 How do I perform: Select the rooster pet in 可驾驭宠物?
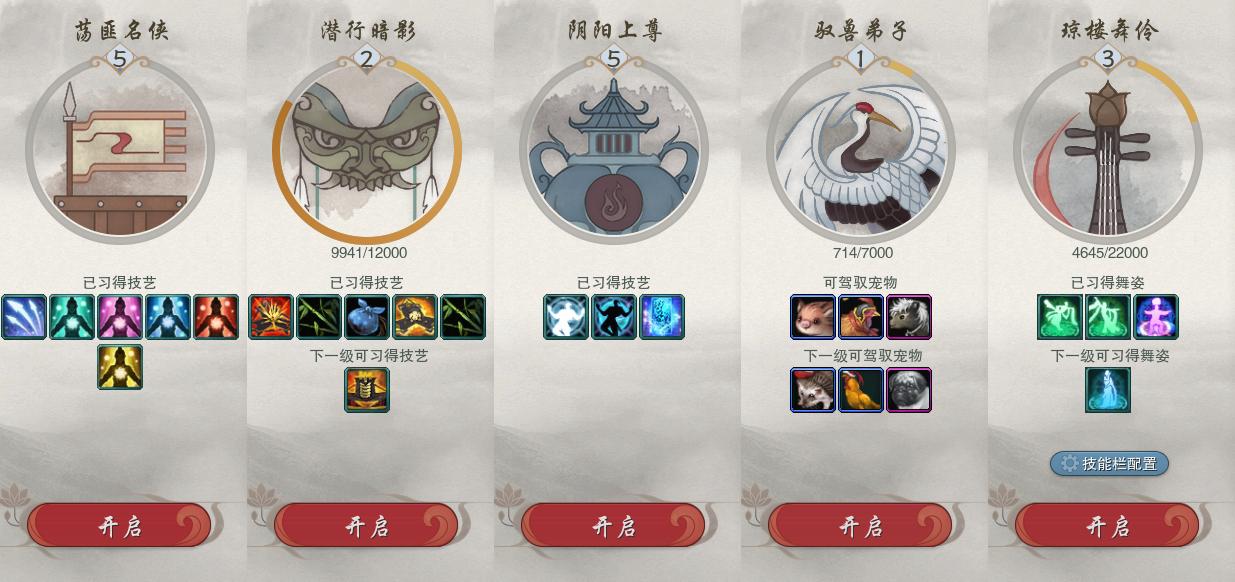point(861,317)
